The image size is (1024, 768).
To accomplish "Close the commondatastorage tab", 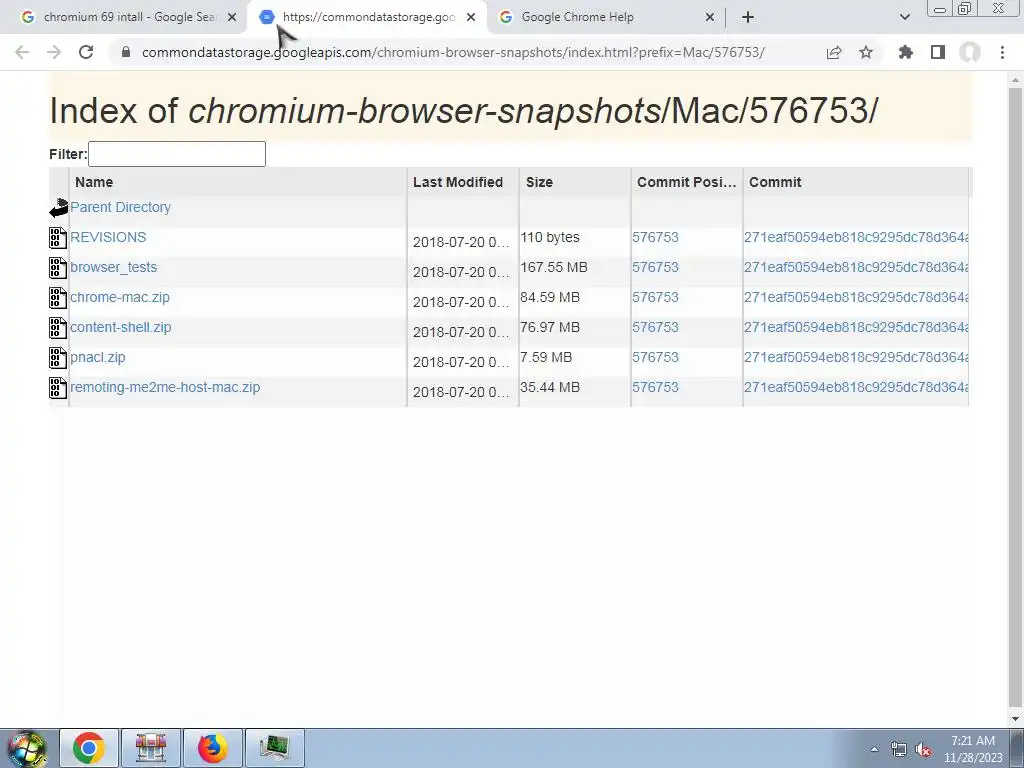I will pyautogui.click(x=471, y=18).
